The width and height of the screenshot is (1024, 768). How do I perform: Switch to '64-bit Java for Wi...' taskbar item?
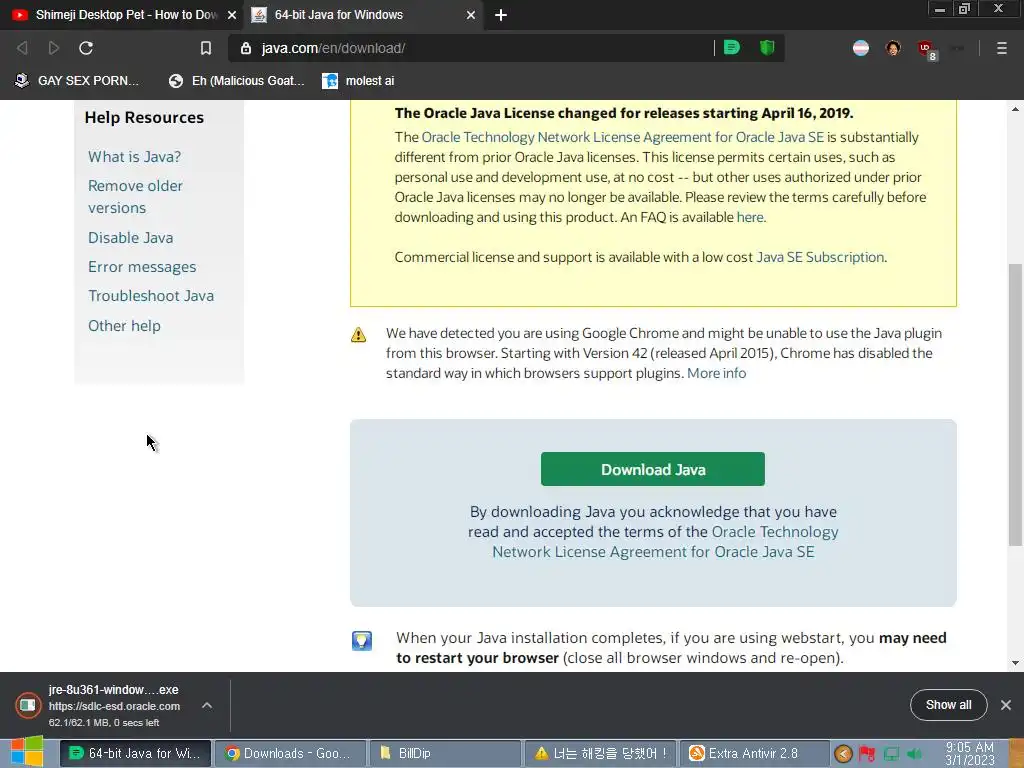(x=135, y=753)
